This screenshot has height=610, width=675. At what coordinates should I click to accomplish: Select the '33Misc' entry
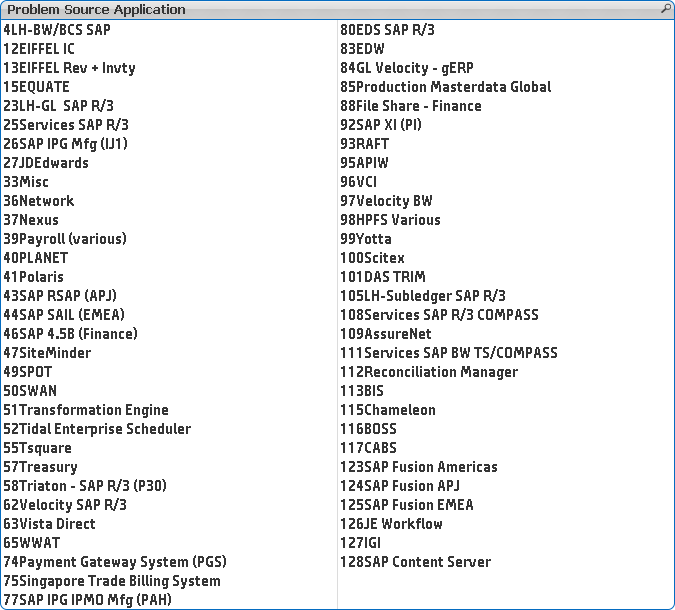(x=169, y=182)
